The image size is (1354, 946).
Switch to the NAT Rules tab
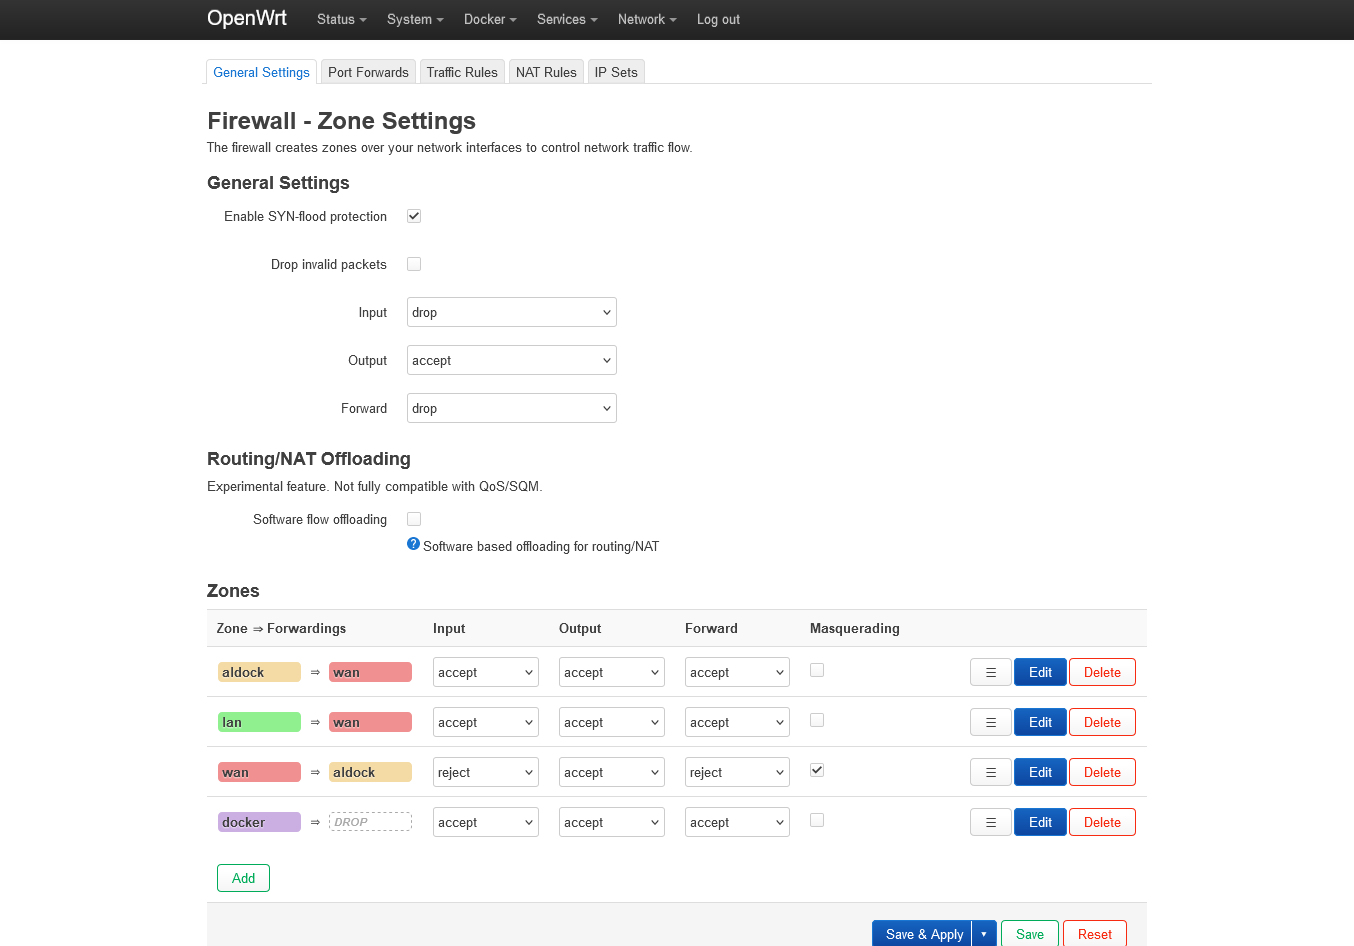[546, 72]
